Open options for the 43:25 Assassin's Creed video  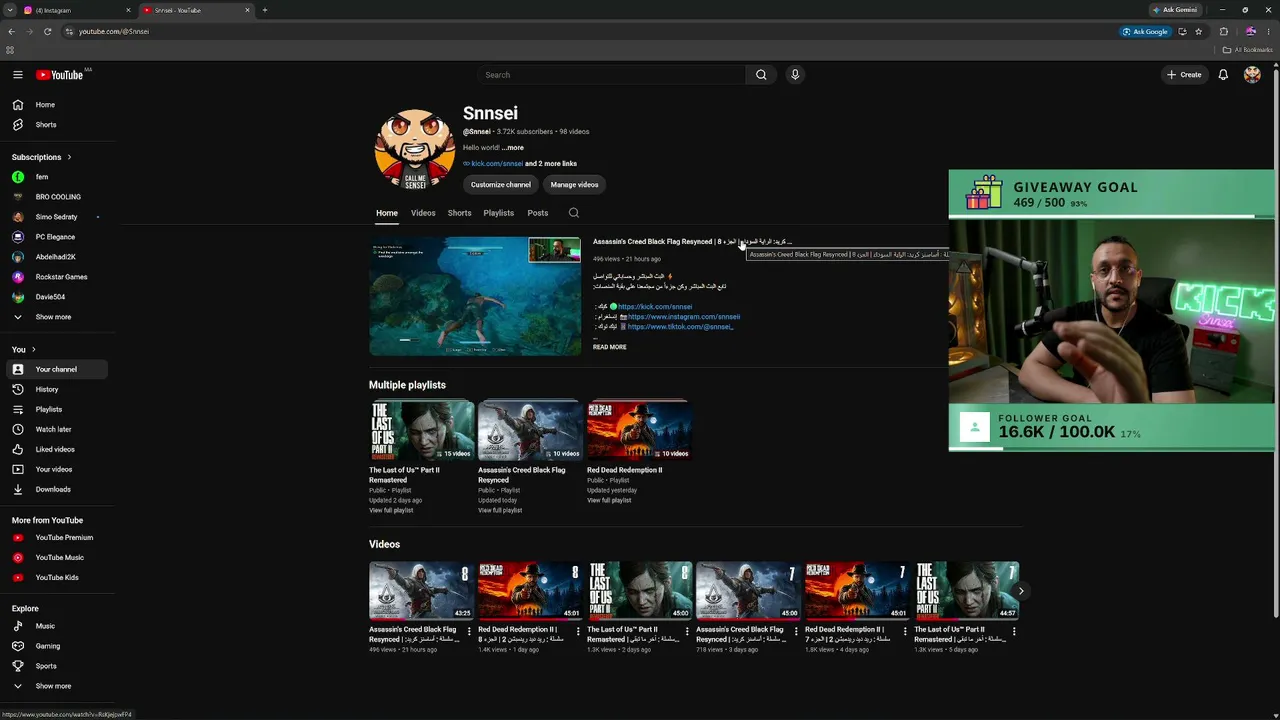pos(469,631)
